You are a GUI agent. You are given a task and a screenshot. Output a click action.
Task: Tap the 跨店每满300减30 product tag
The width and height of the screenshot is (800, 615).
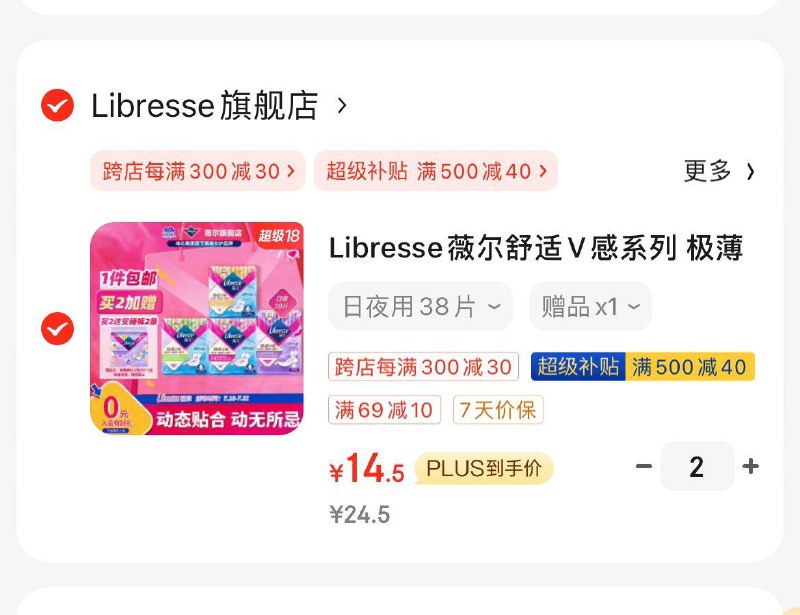pyautogui.click(x=423, y=366)
